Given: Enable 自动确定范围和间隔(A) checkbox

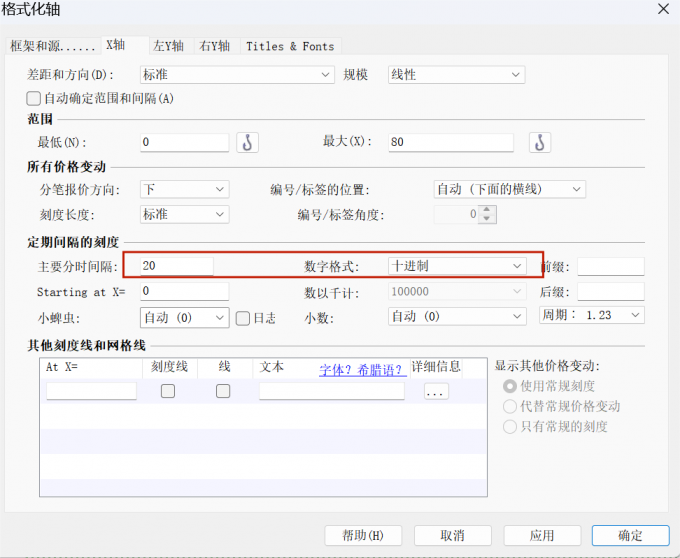Looking at the screenshot, I should 34,98.
